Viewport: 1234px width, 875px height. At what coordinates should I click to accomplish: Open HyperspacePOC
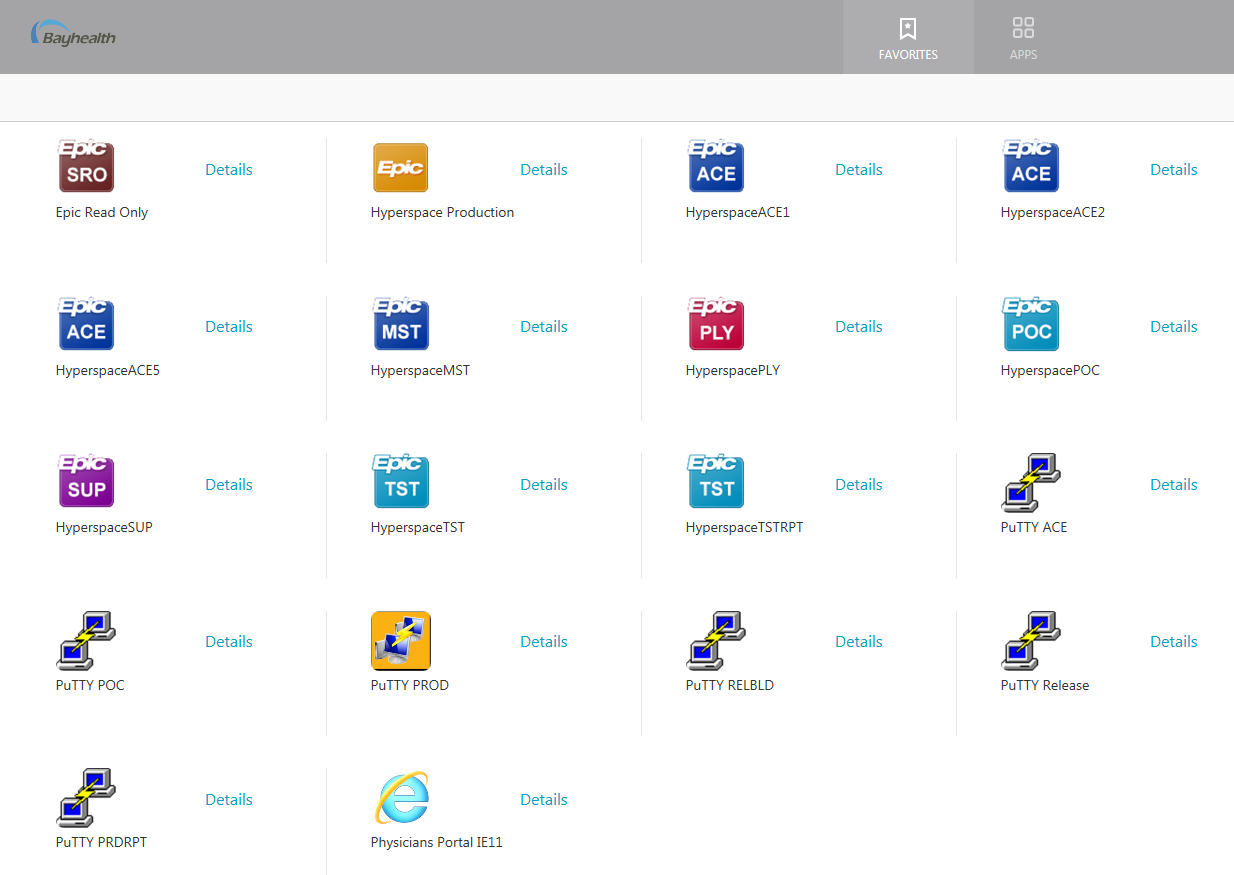pyautogui.click(x=1031, y=324)
